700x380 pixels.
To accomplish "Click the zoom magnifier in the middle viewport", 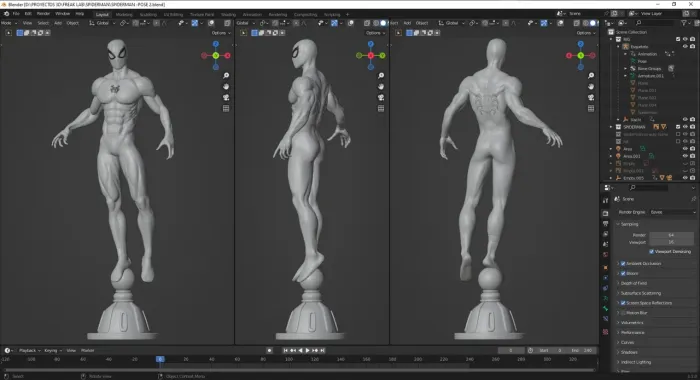I will pyautogui.click(x=381, y=75).
